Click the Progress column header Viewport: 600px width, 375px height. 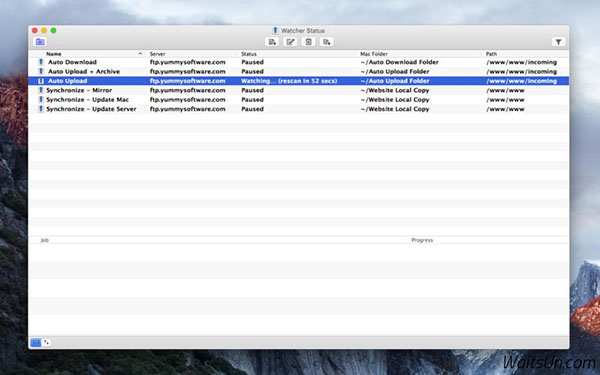[422, 240]
